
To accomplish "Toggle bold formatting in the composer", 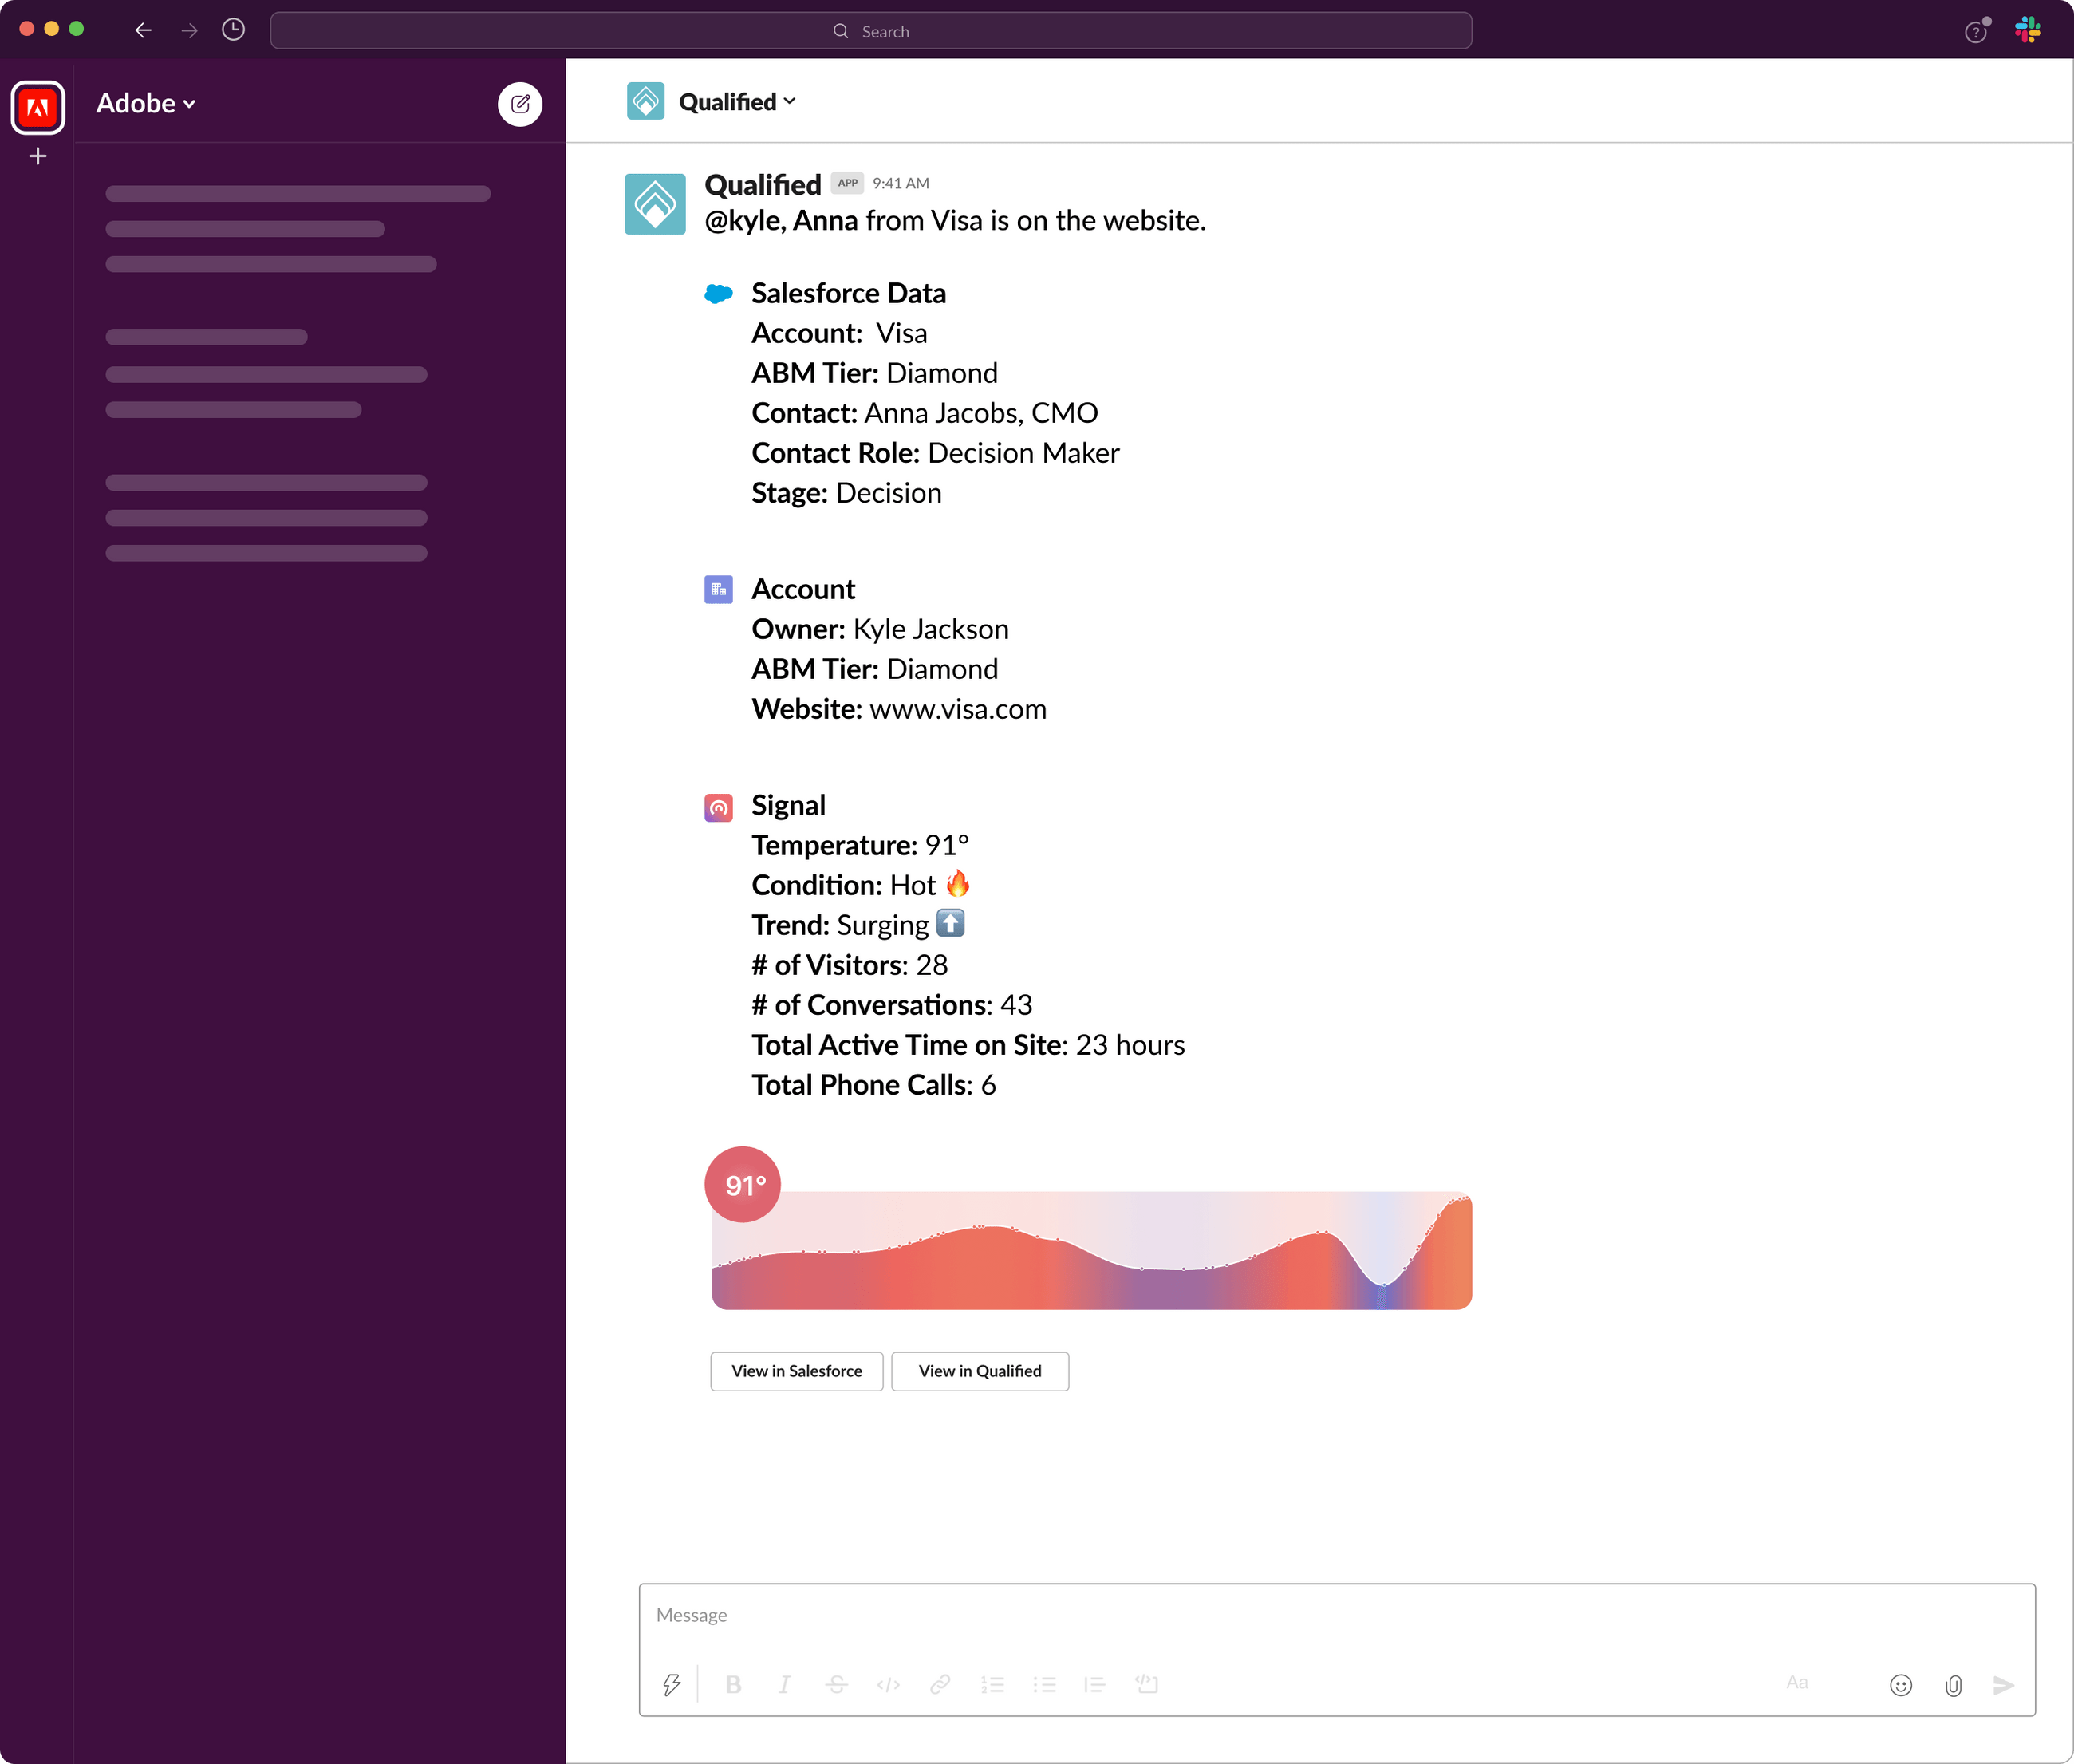I will 733,1684.
